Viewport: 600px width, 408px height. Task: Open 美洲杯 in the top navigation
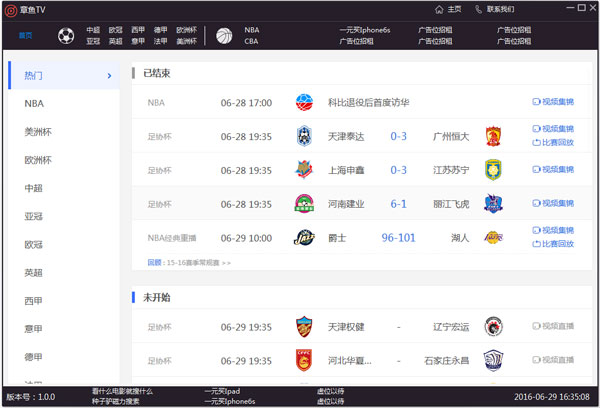click(186, 41)
